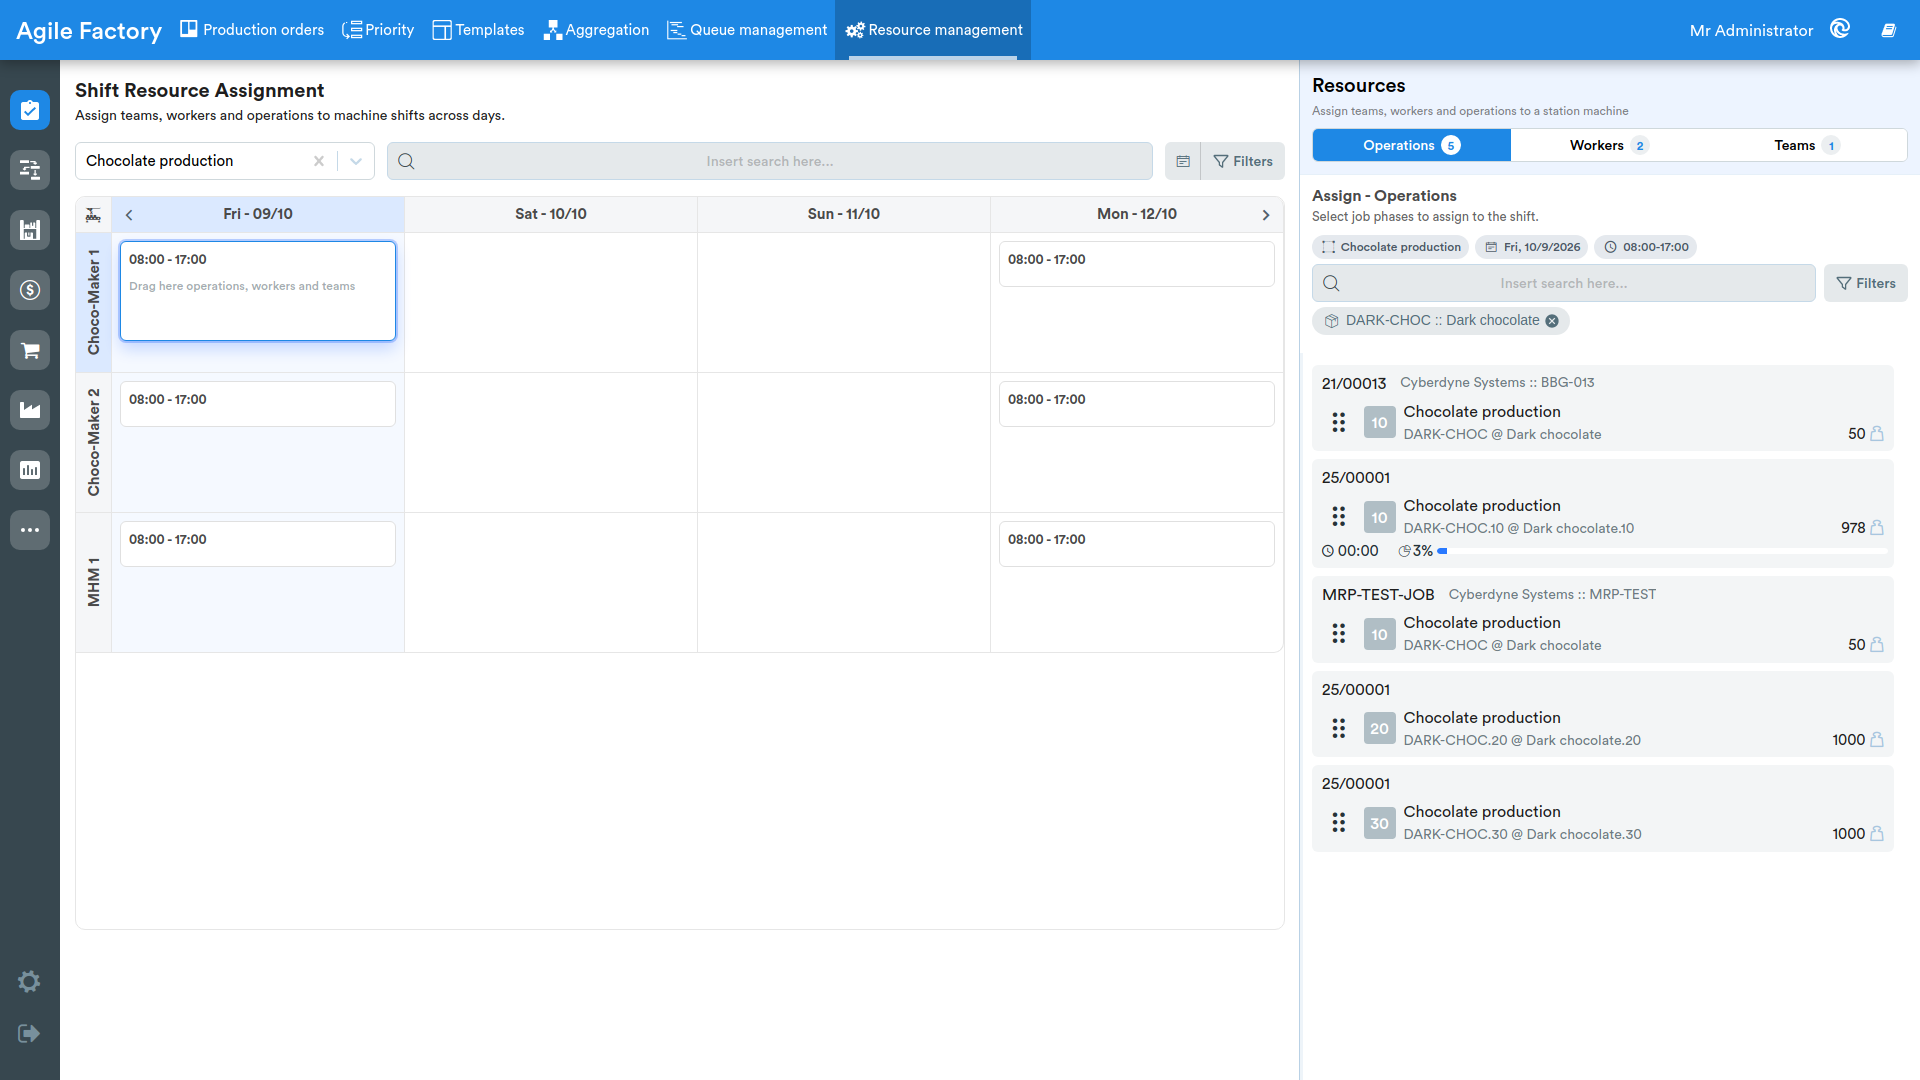This screenshot has width=1920, height=1080.
Task: Open Queue management menu
Action: (747, 30)
